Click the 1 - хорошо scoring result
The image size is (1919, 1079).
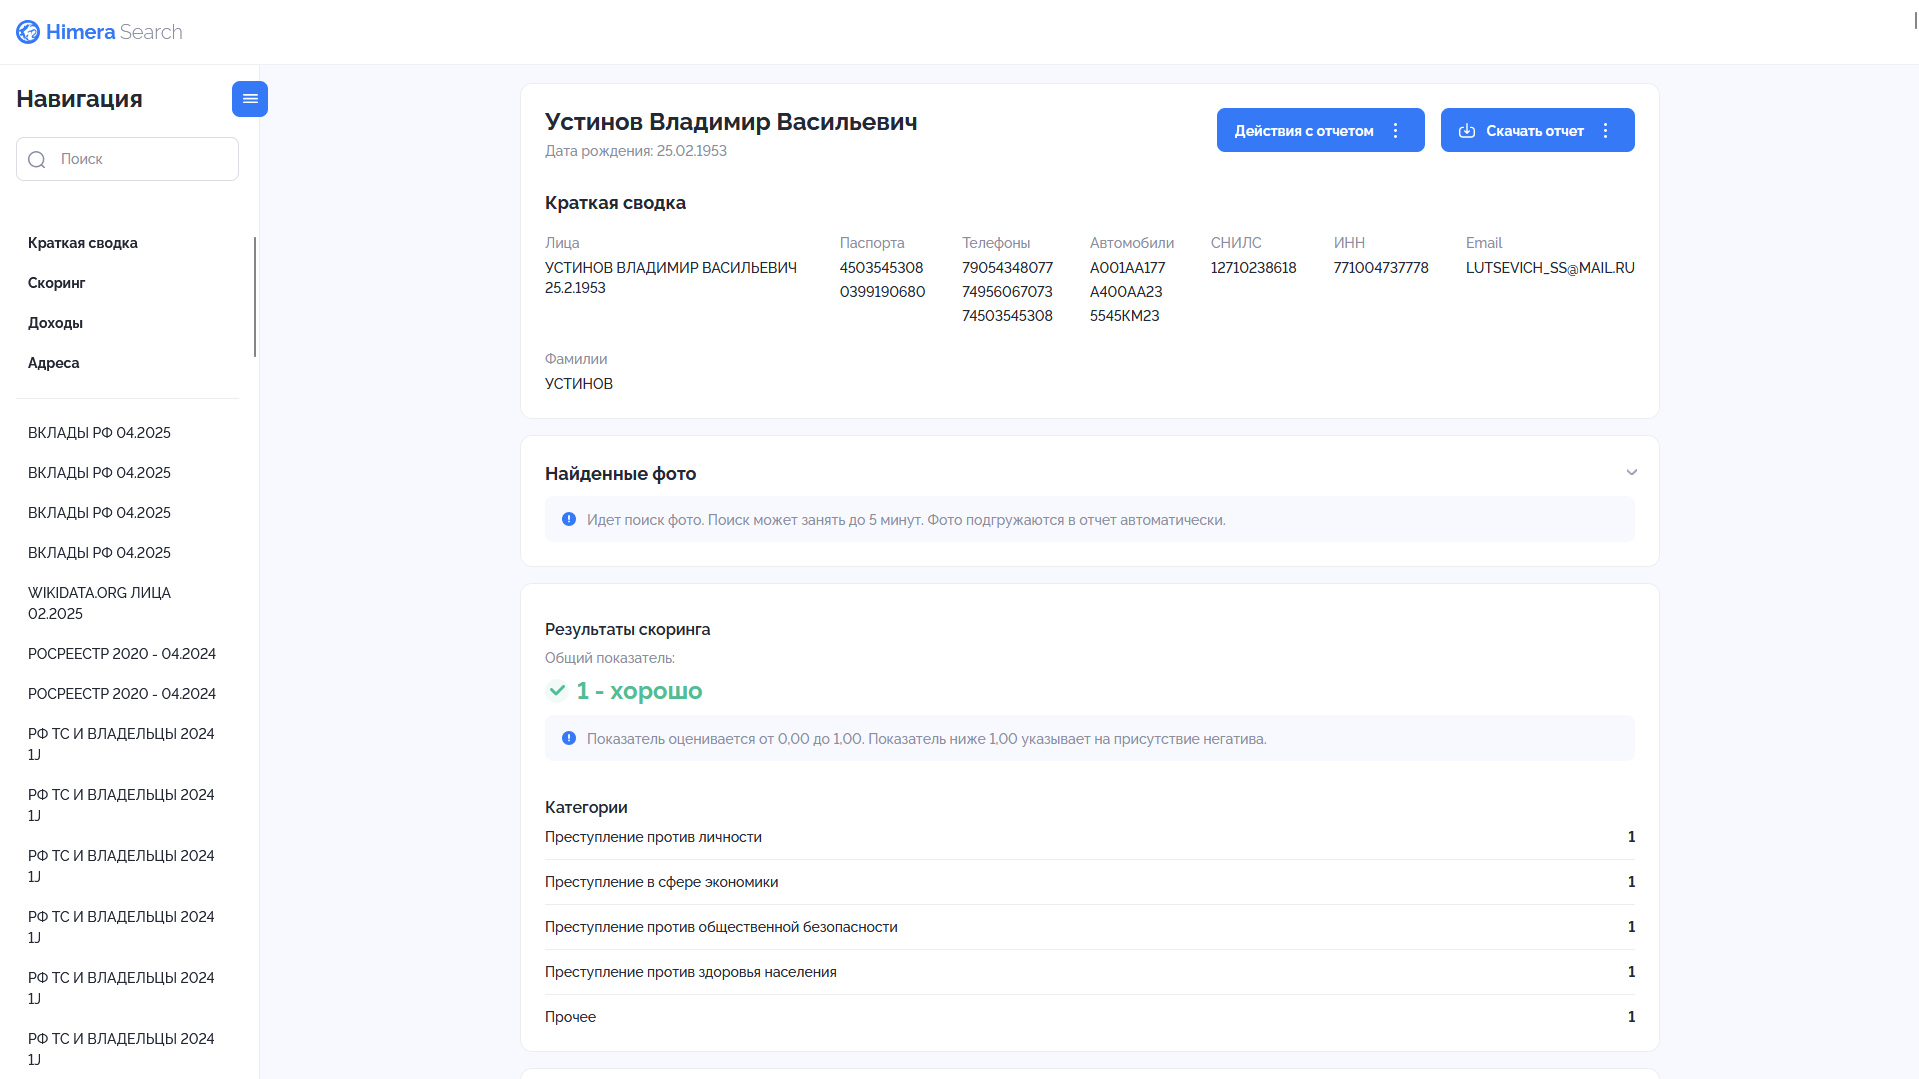639,691
